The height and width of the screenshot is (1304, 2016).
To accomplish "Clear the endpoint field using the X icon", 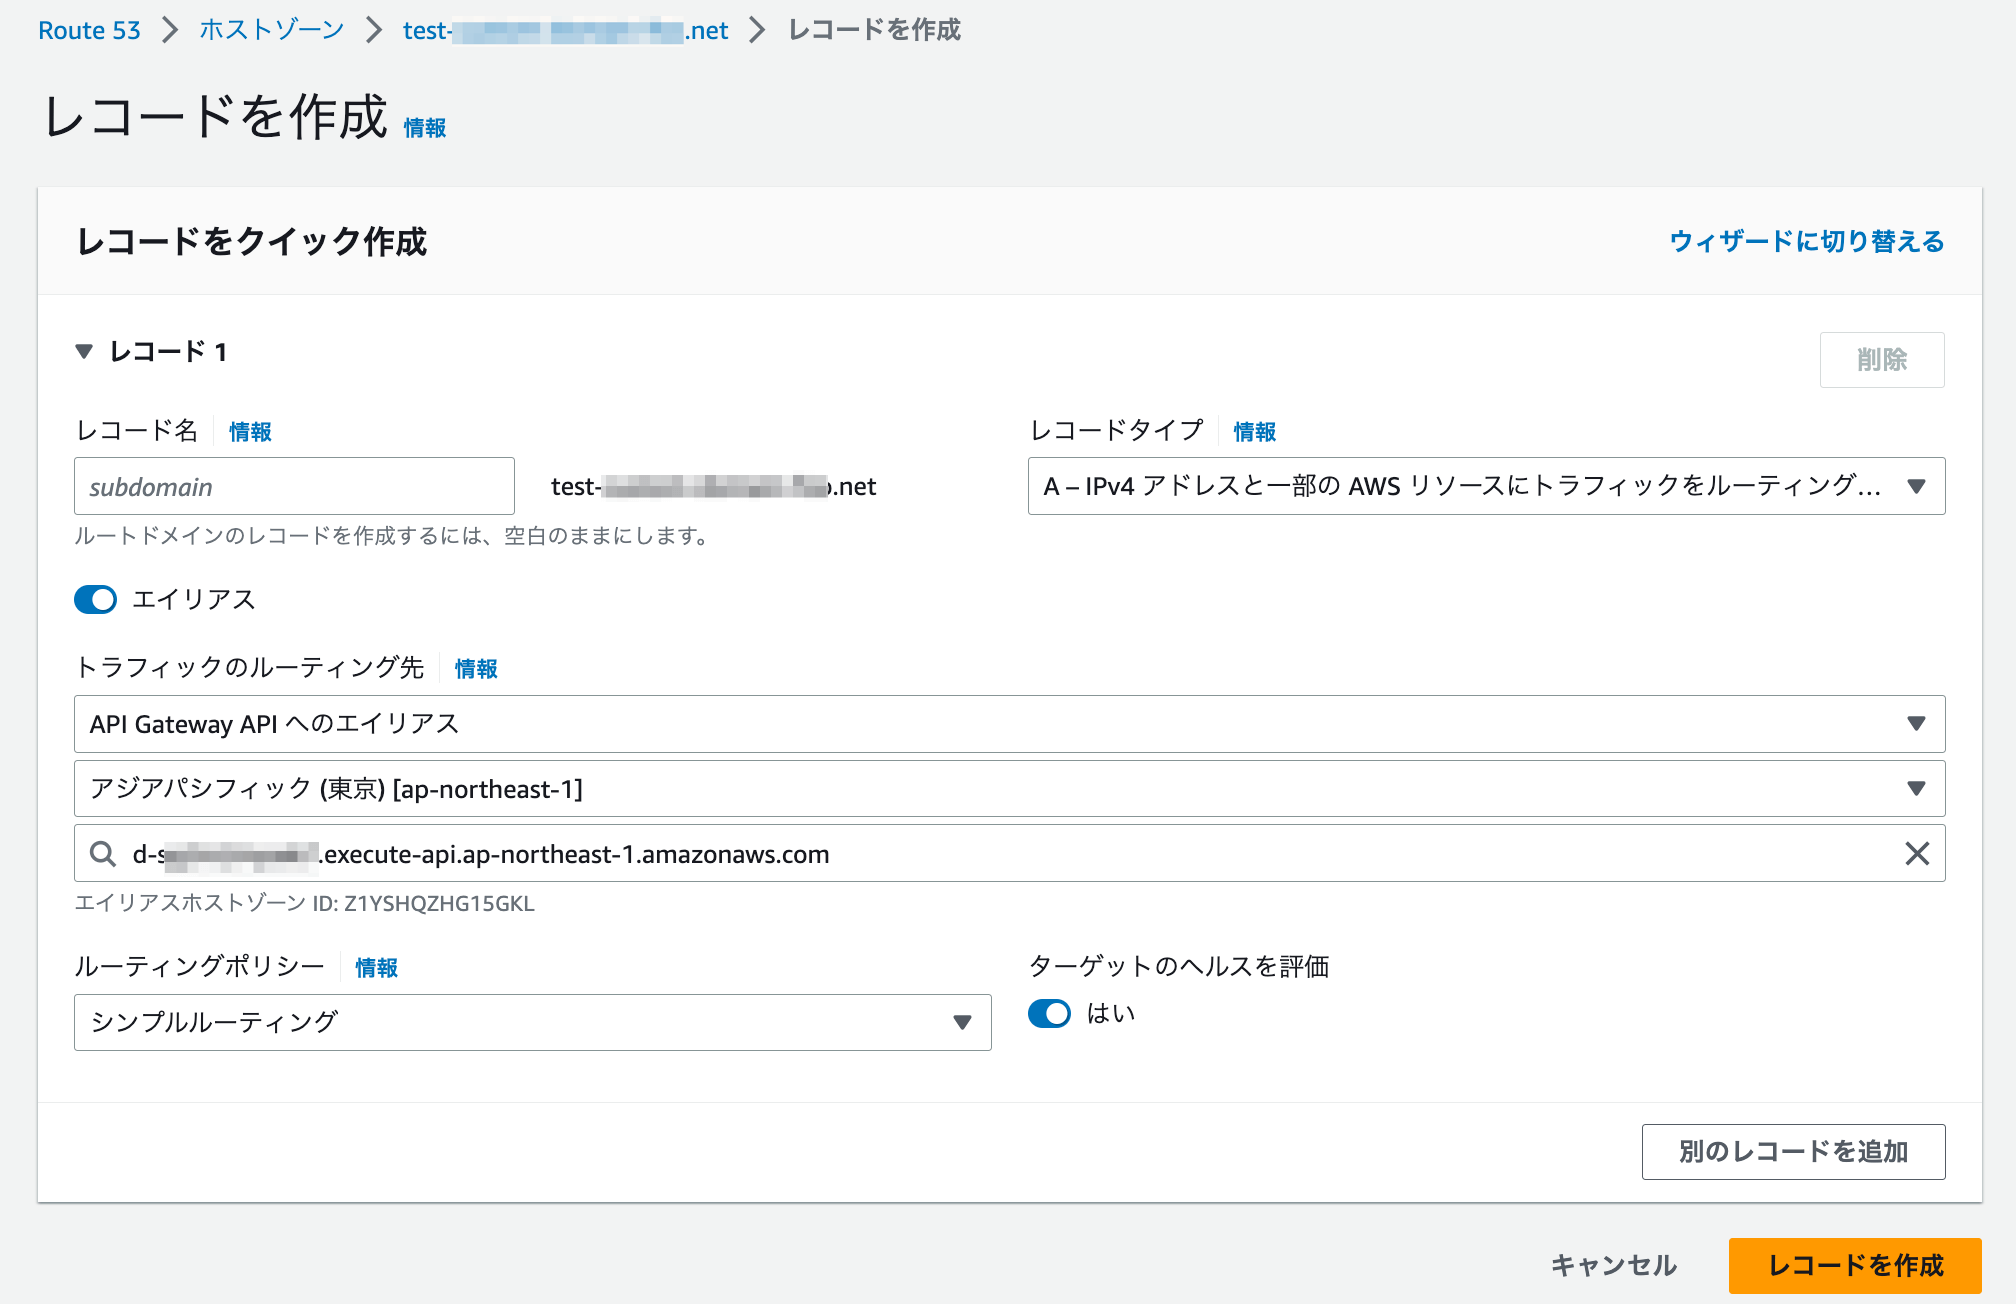I will (1919, 854).
